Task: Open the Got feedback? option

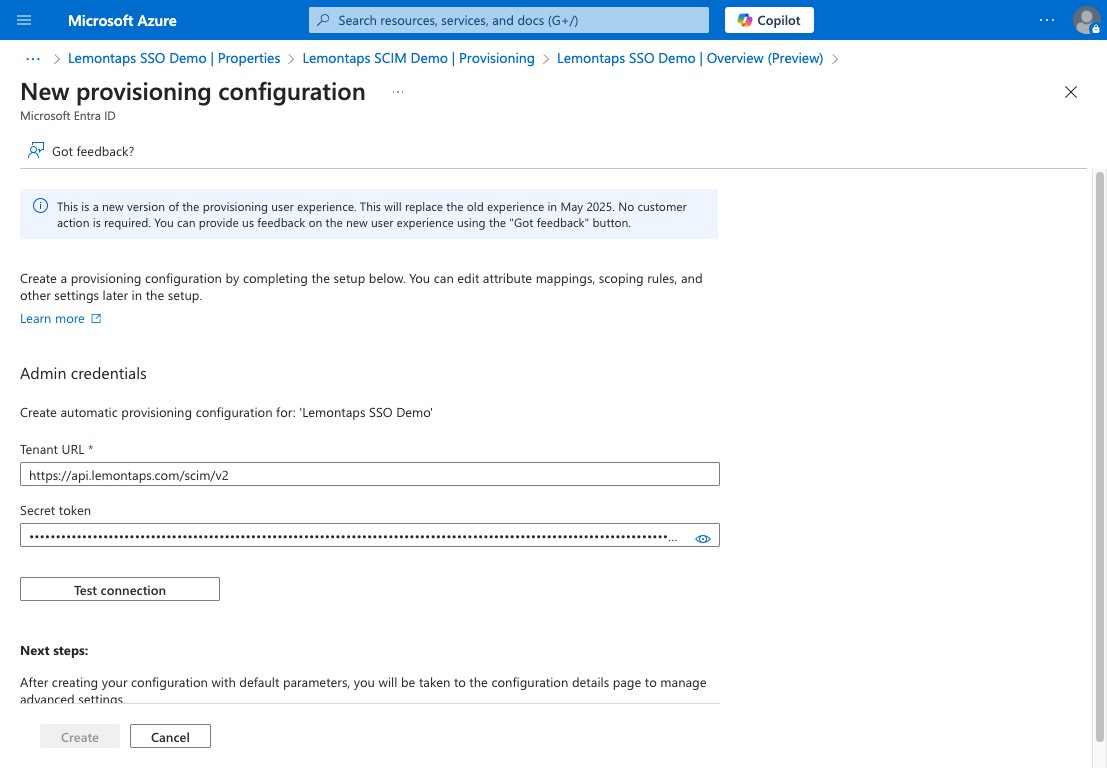Action: click(80, 151)
